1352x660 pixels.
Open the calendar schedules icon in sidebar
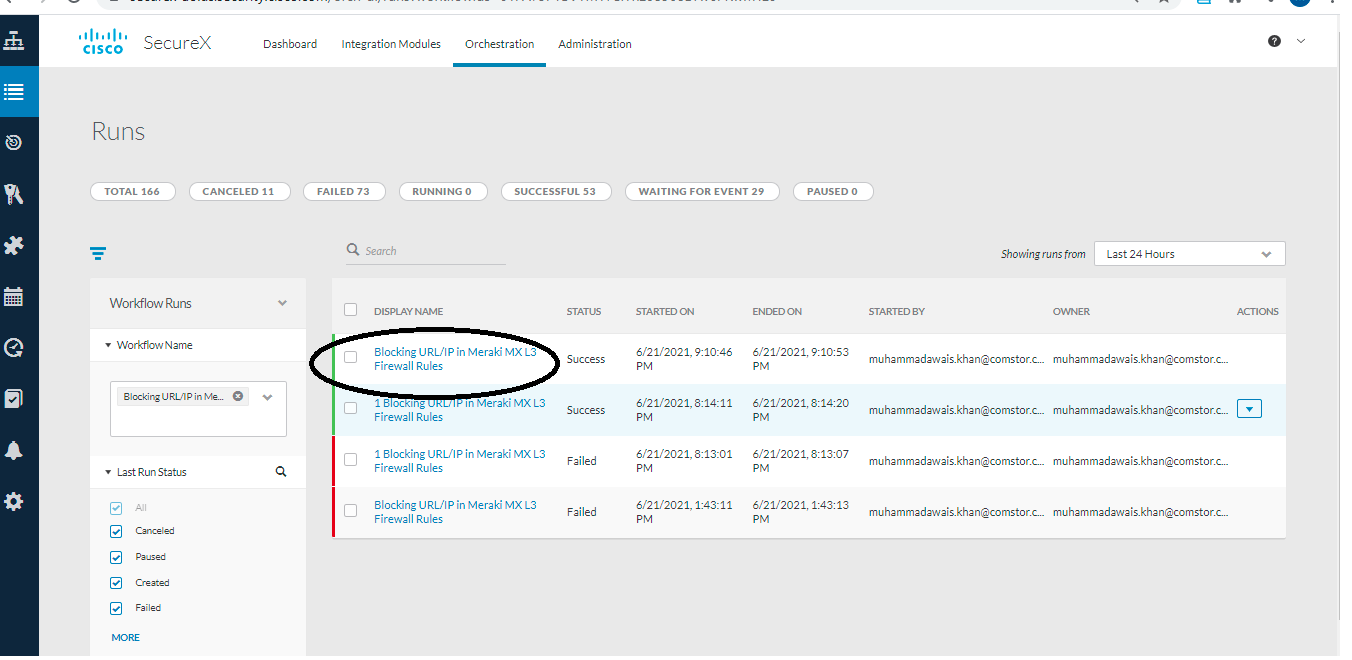click(13, 297)
